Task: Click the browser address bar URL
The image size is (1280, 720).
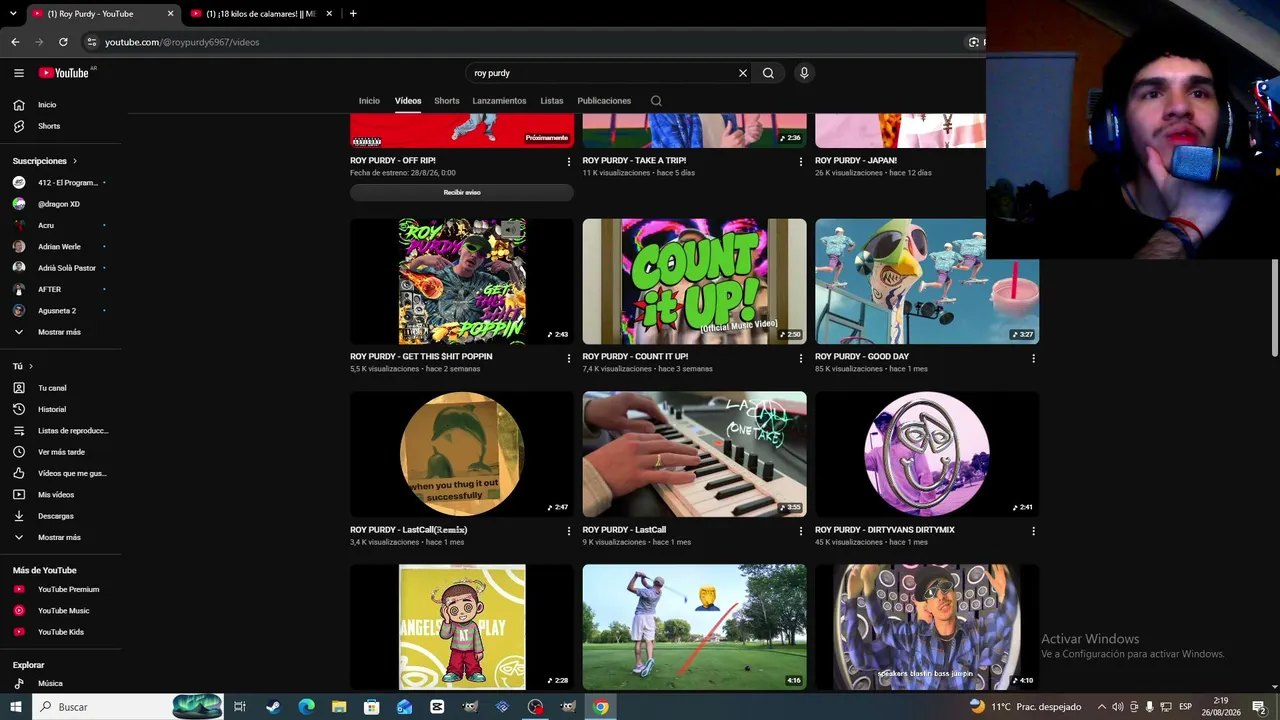Action: point(182,42)
